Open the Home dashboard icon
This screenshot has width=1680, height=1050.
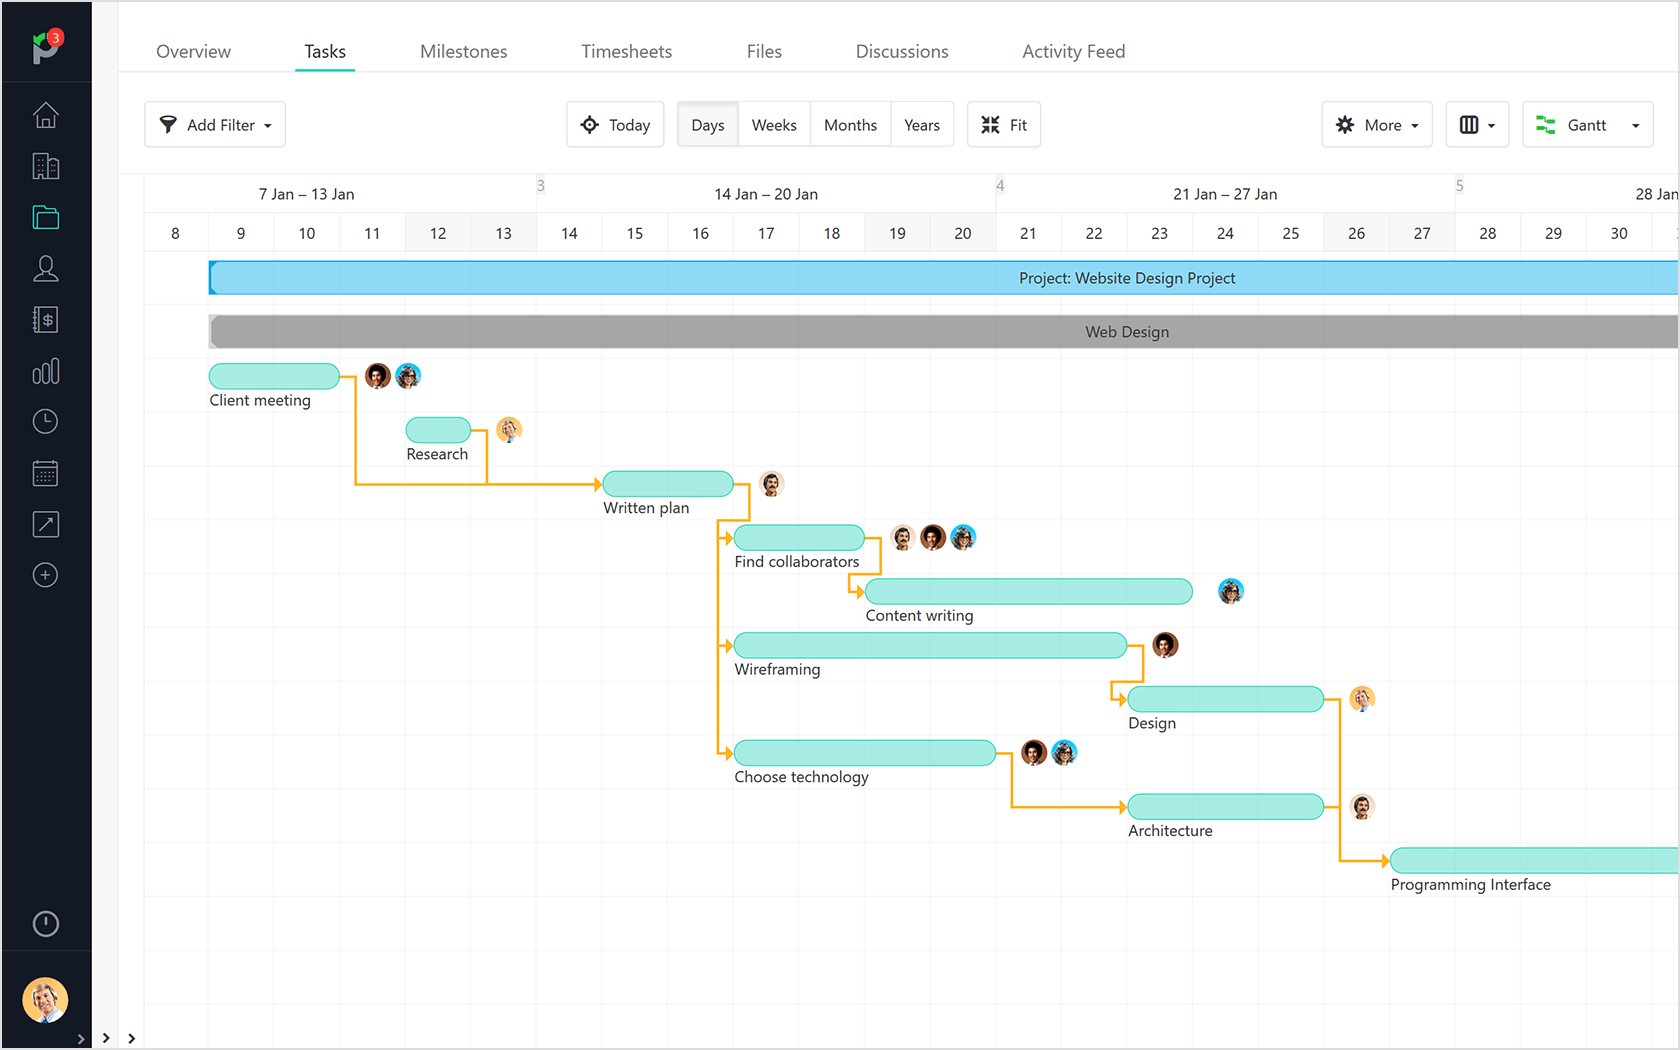[x=46, y=115]
